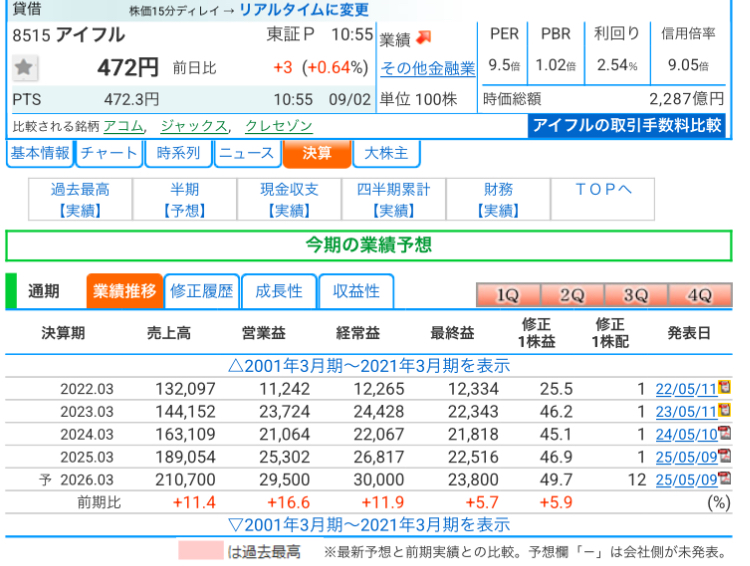
Task: Jump to 半期【予想】 section
Action: tap(185, 200)
